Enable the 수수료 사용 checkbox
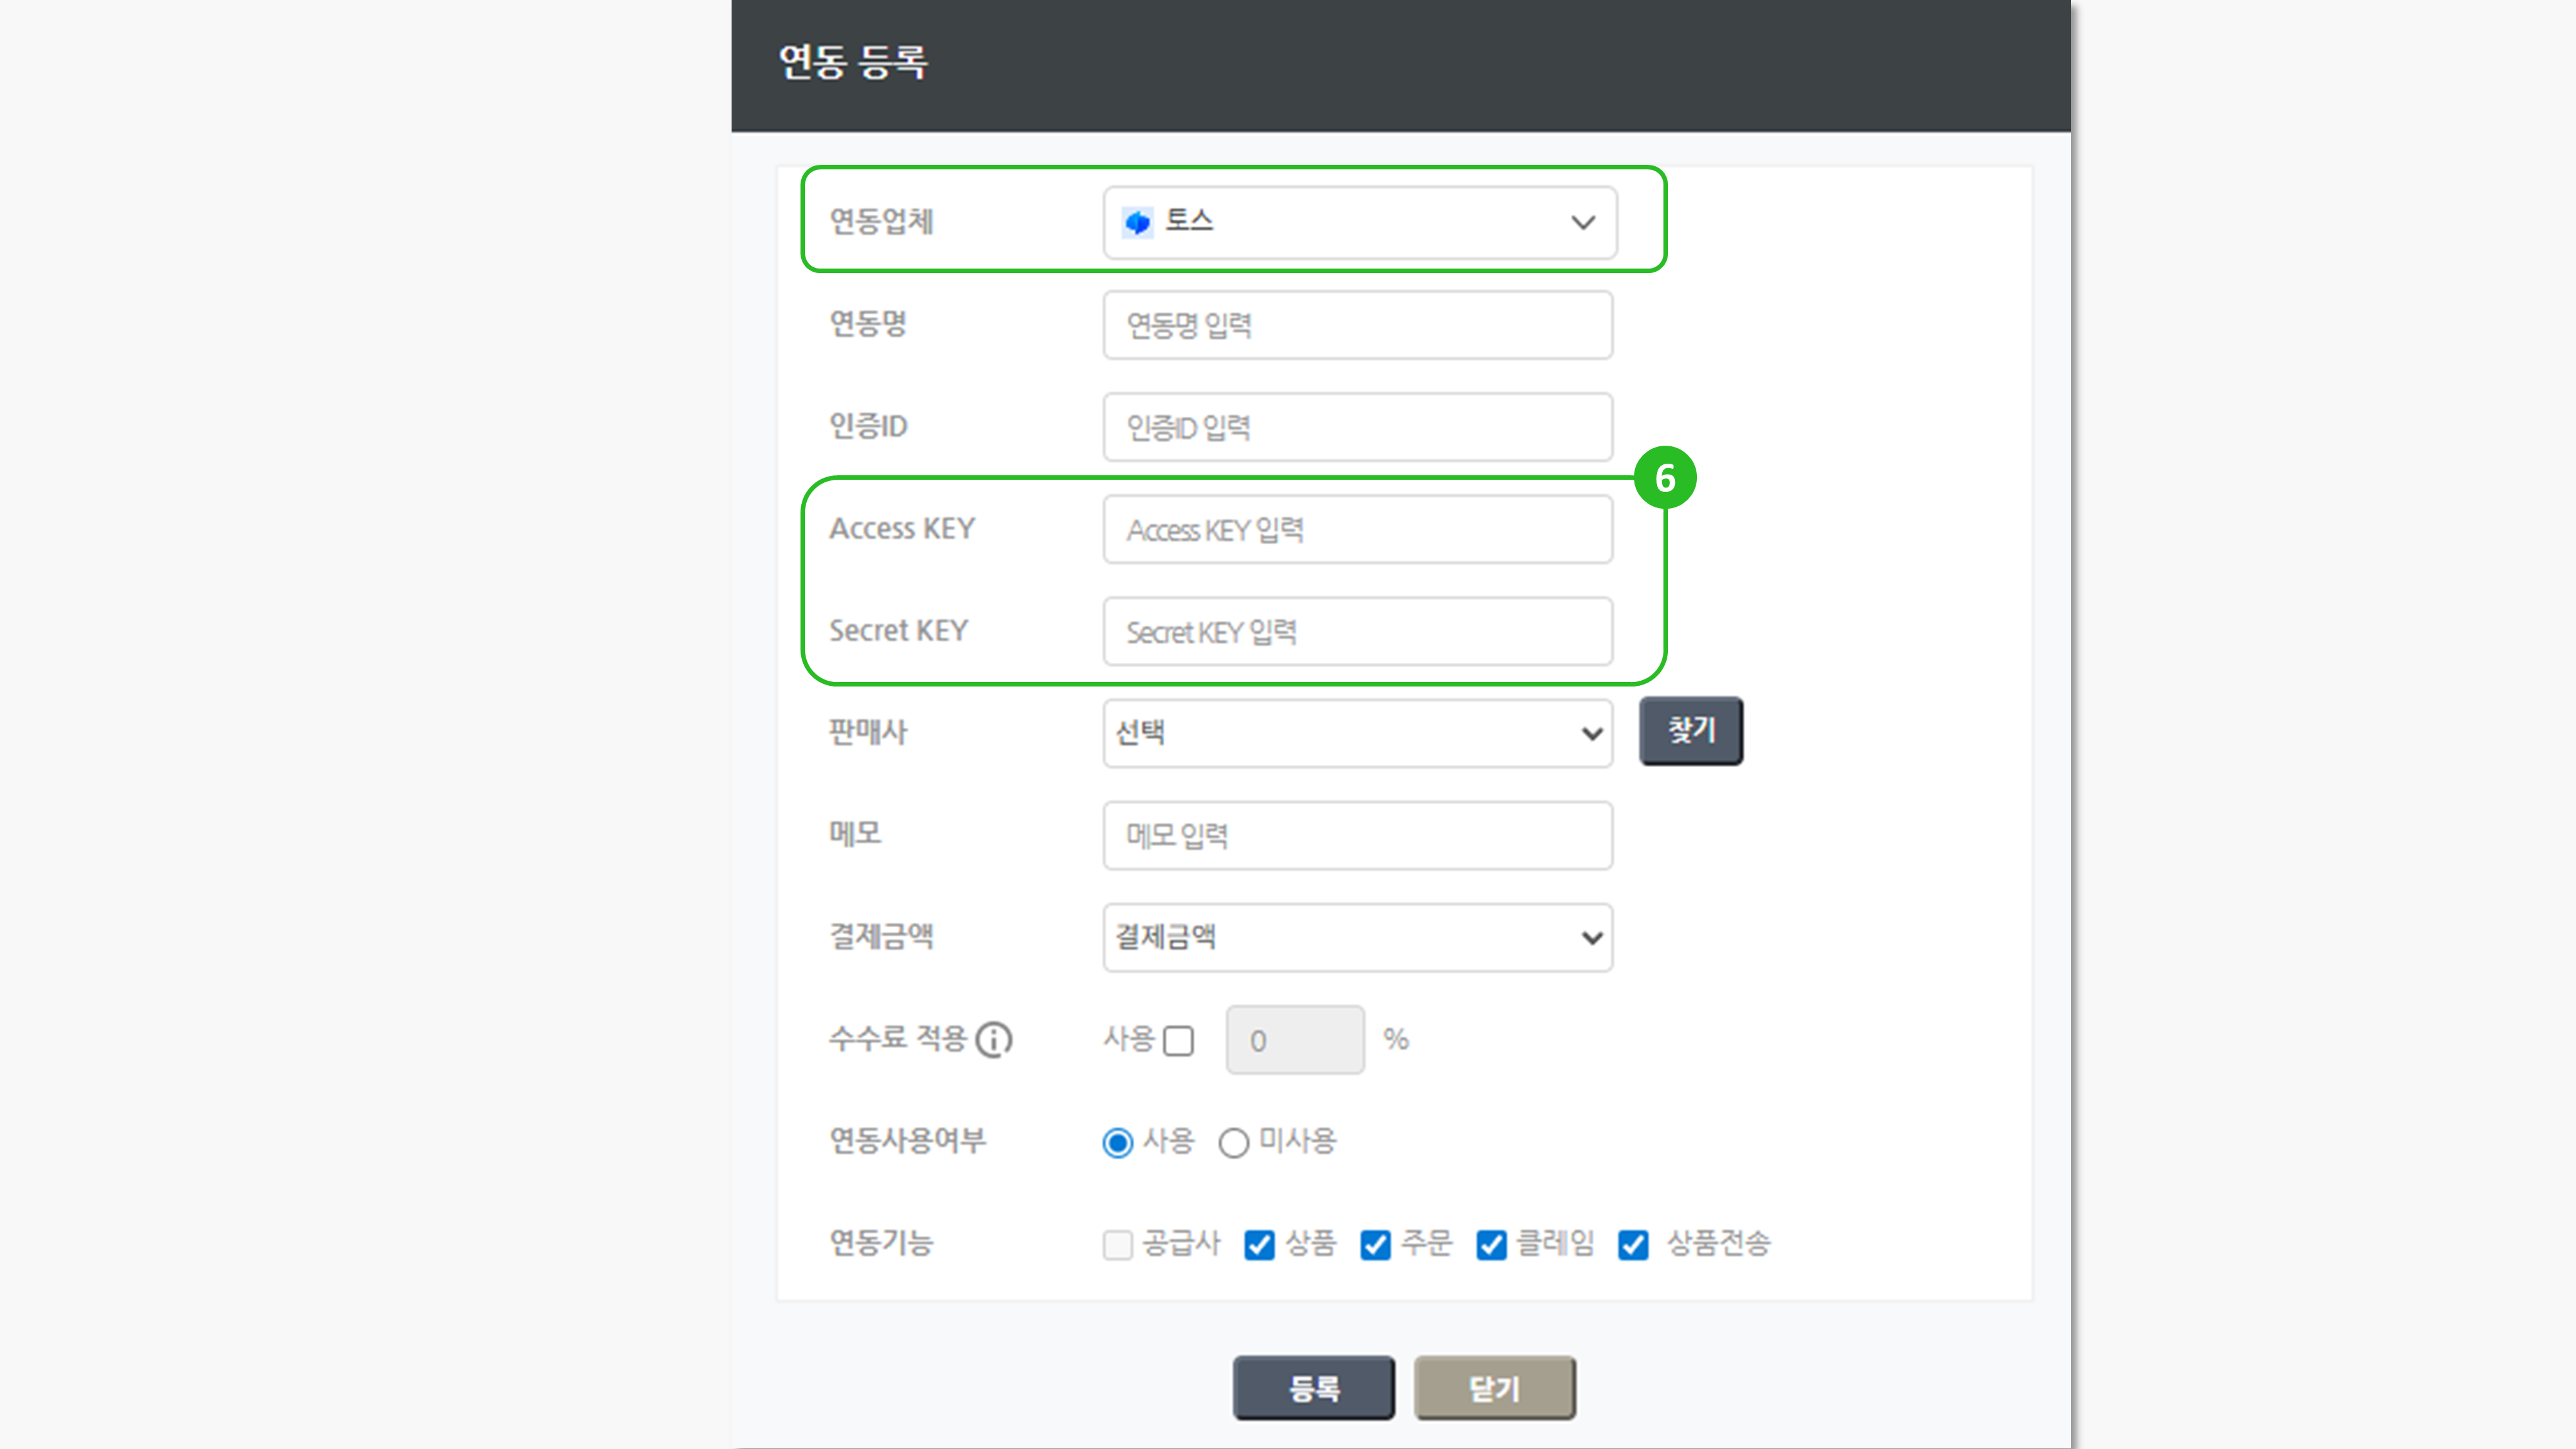This screenshot has width=2576, height=1449. tap(1179, 1041)
